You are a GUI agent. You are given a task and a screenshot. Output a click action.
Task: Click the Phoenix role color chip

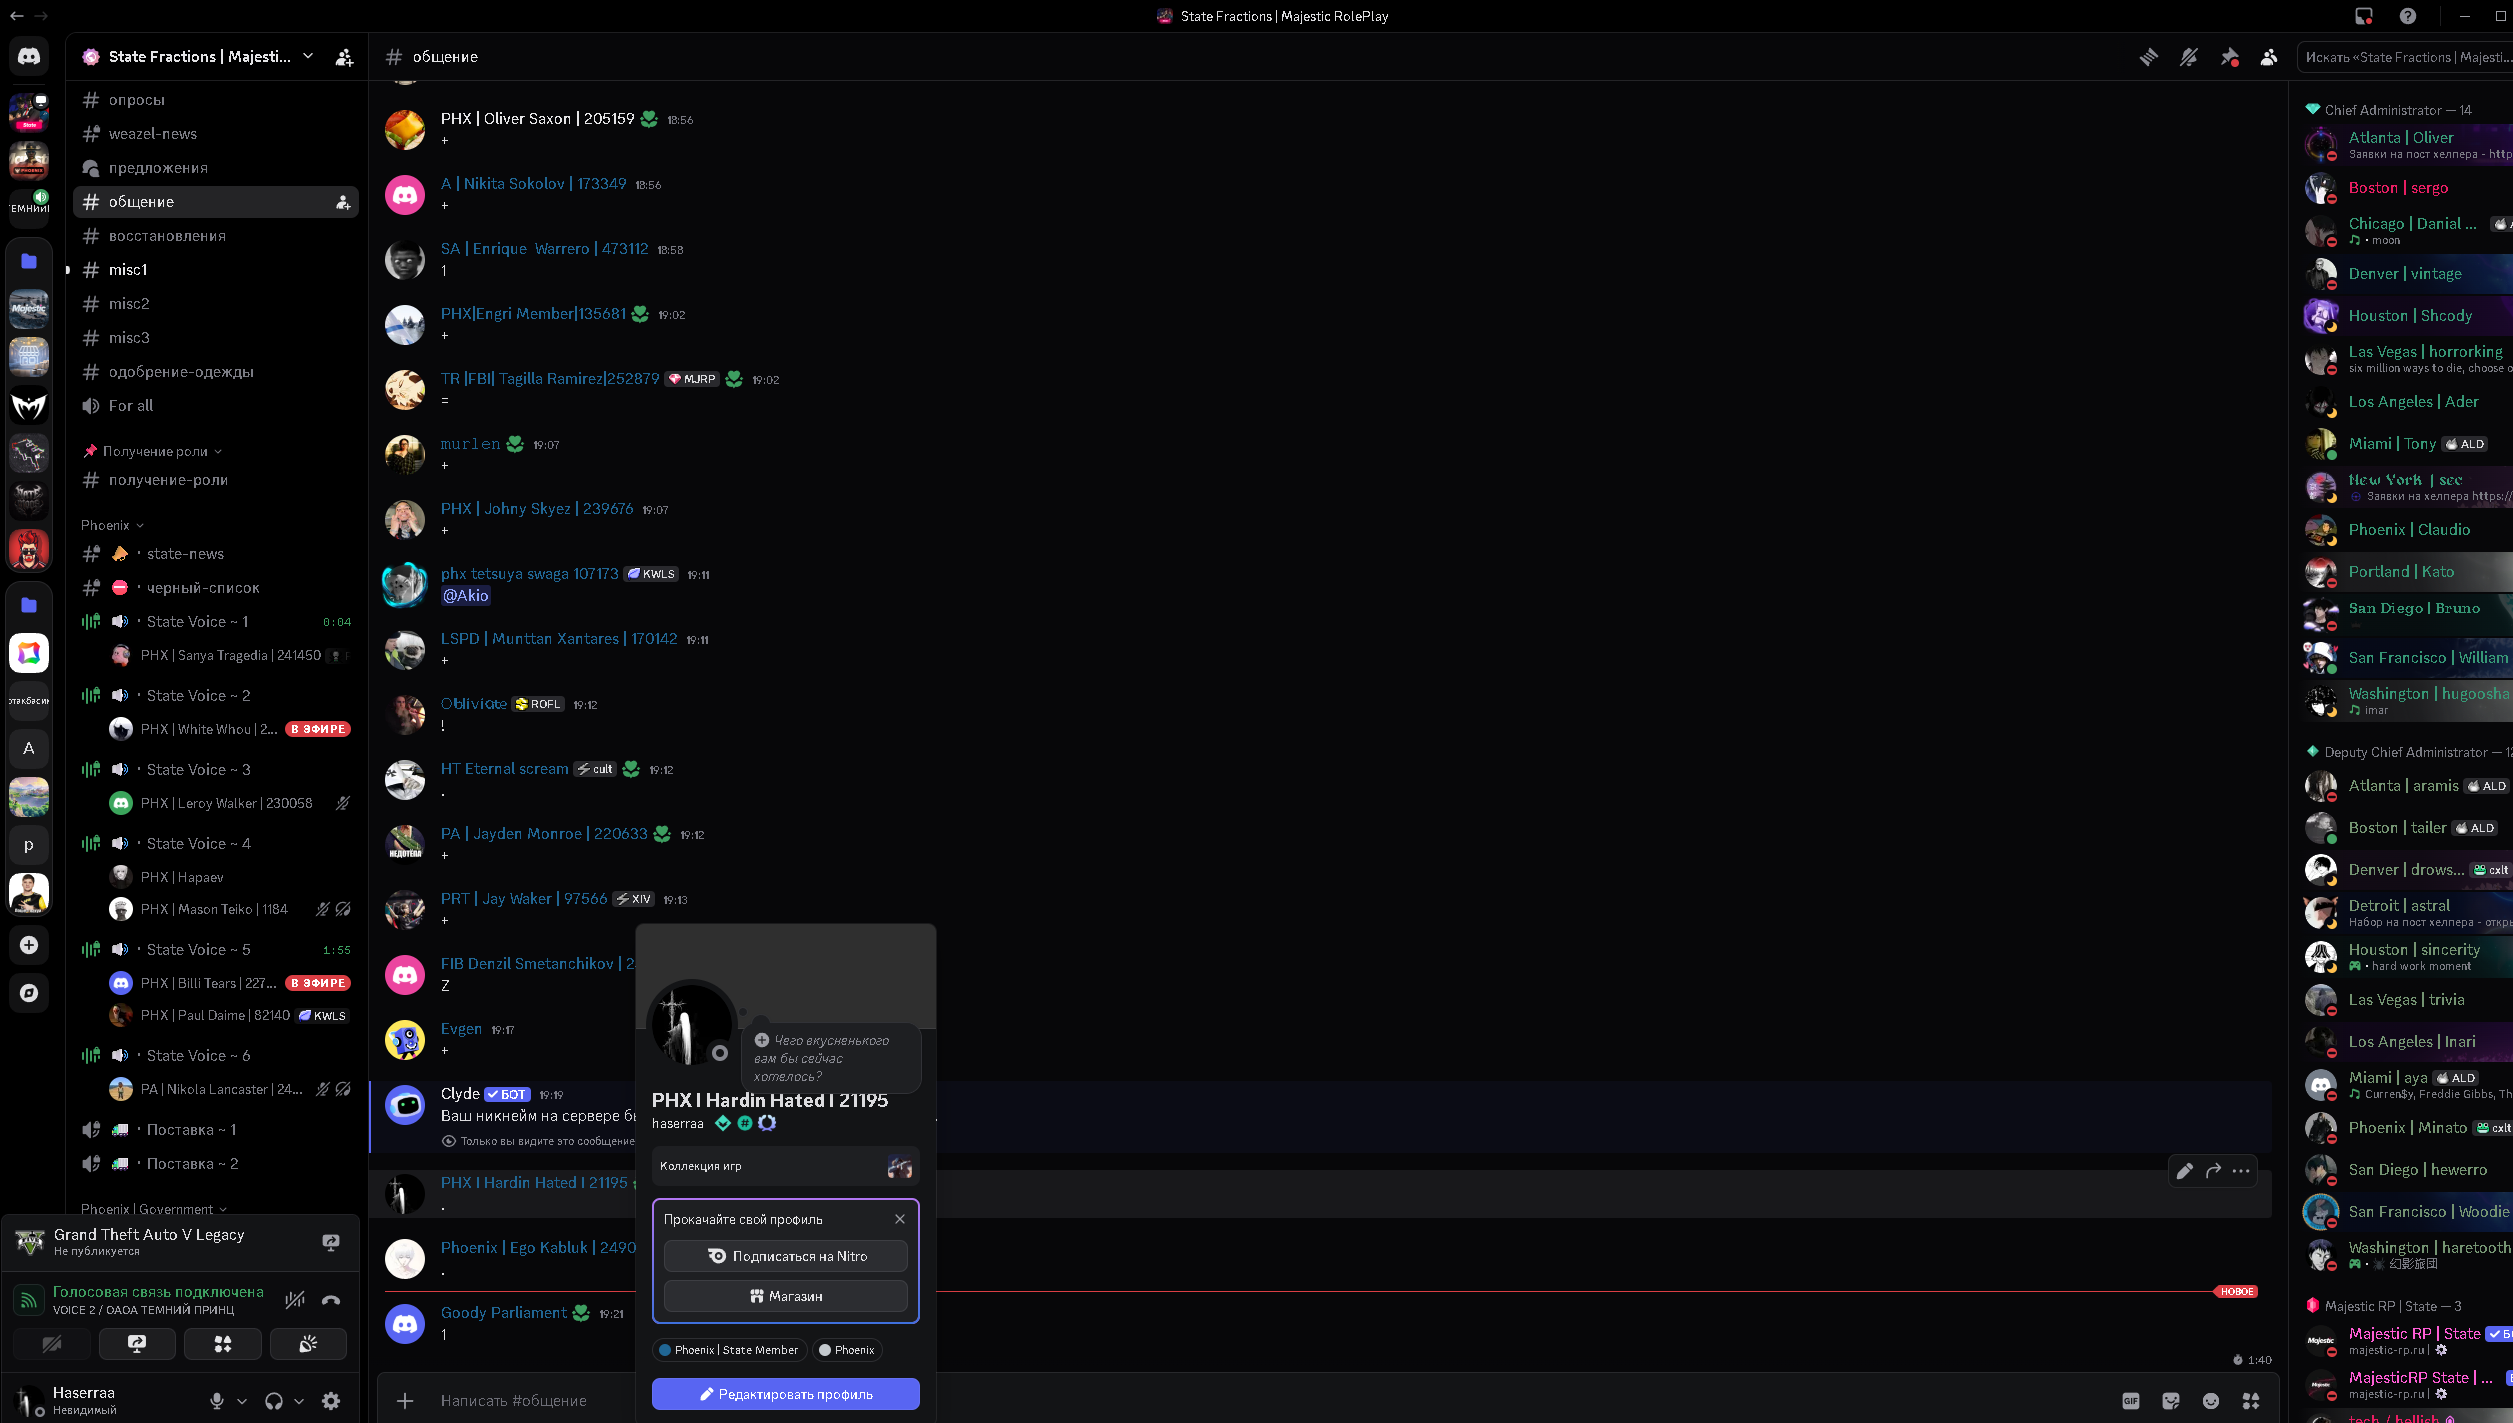click(x=846, y=1350)
